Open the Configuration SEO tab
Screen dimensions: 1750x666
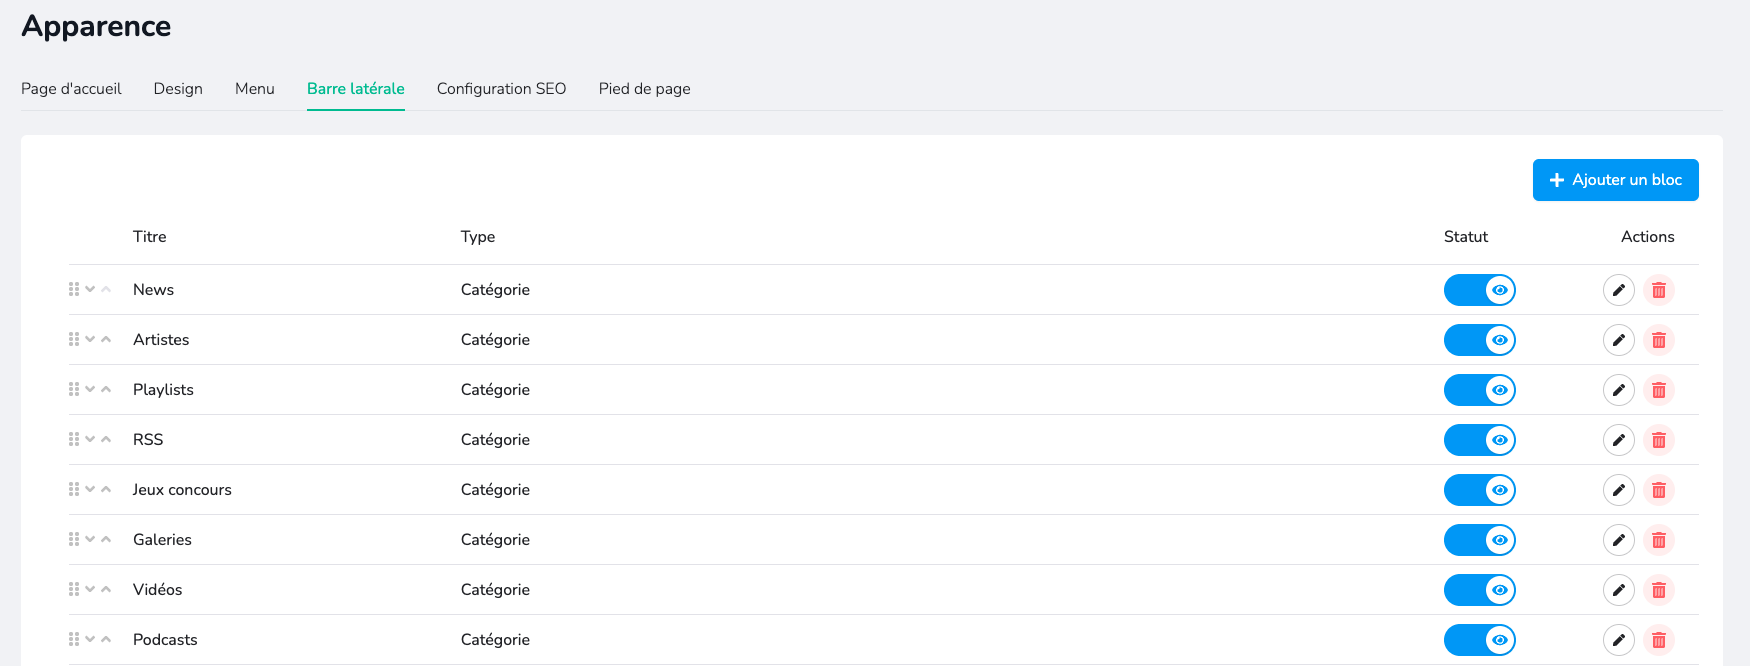pyautogui.click(x=501, y=89)
